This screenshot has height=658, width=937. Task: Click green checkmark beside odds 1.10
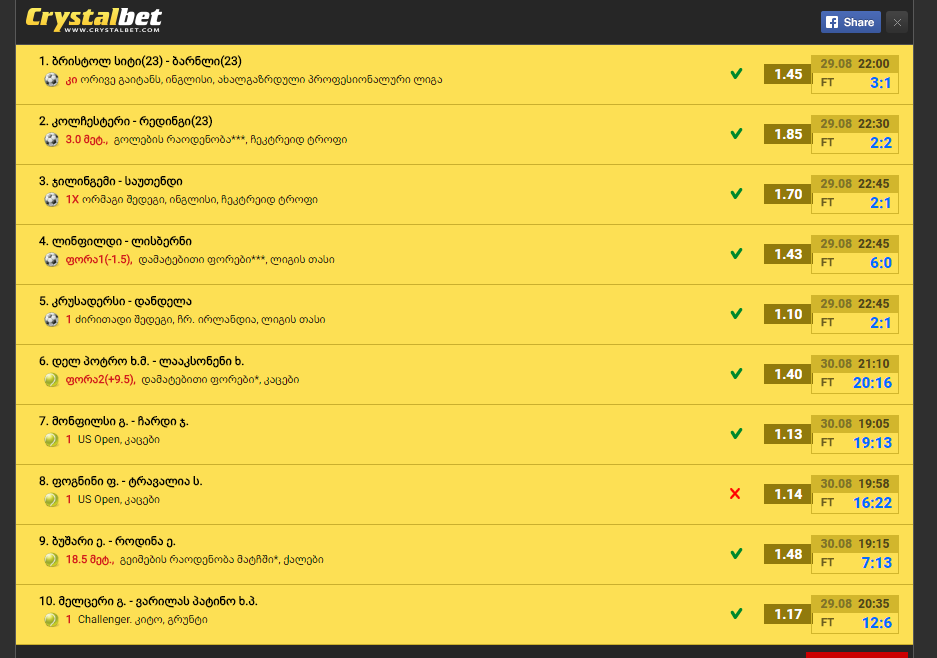point(736,314)
